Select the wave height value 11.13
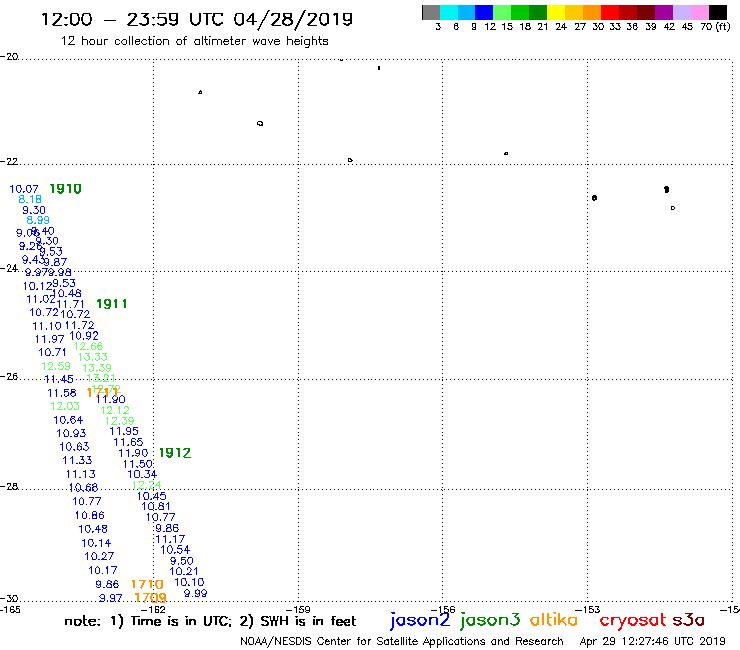This screenshot has height=650, width=740. (x=81, y=474)
